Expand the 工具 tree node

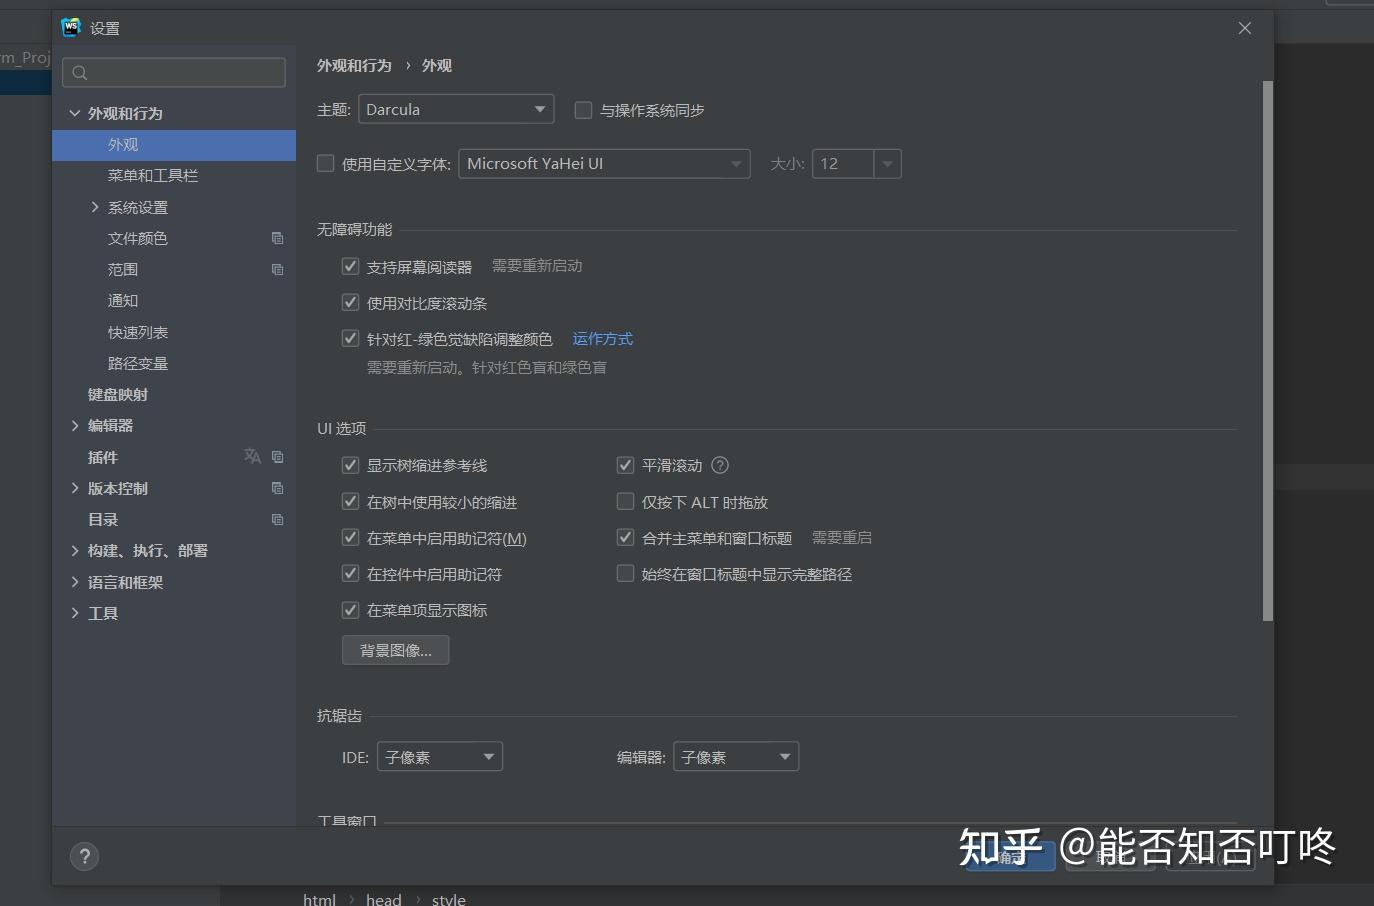click(74, 613)
